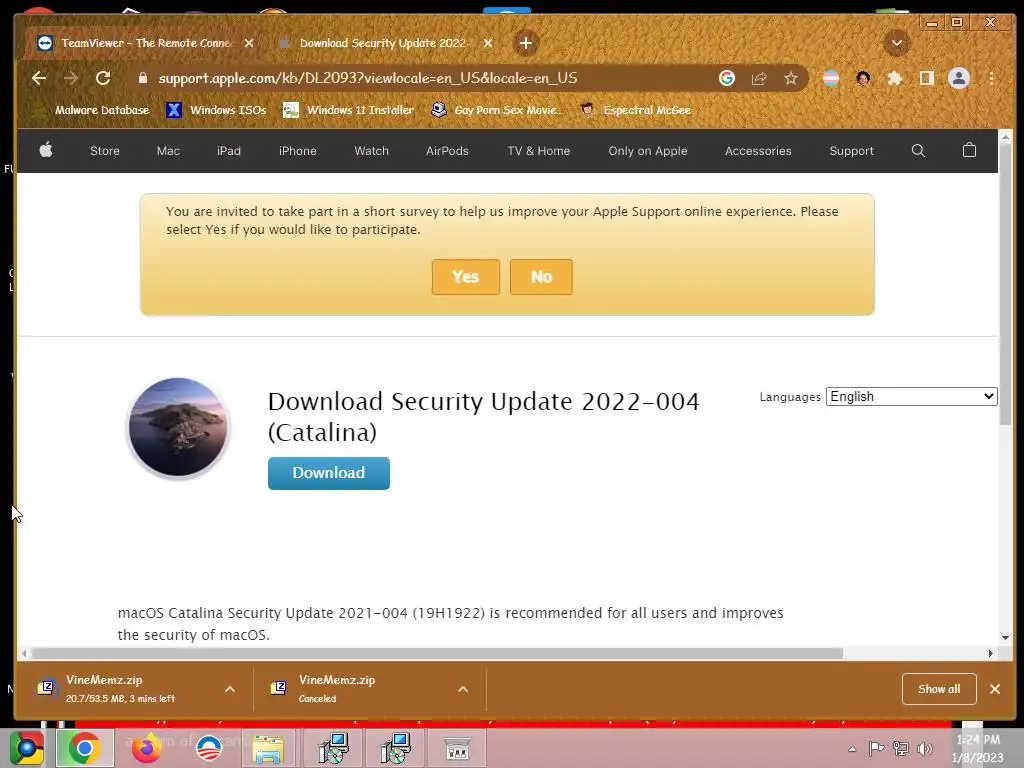Click the striped flag extension icon
Image resolution: width=1024 pixels, height=768 pixels.
tap(831, 78)
